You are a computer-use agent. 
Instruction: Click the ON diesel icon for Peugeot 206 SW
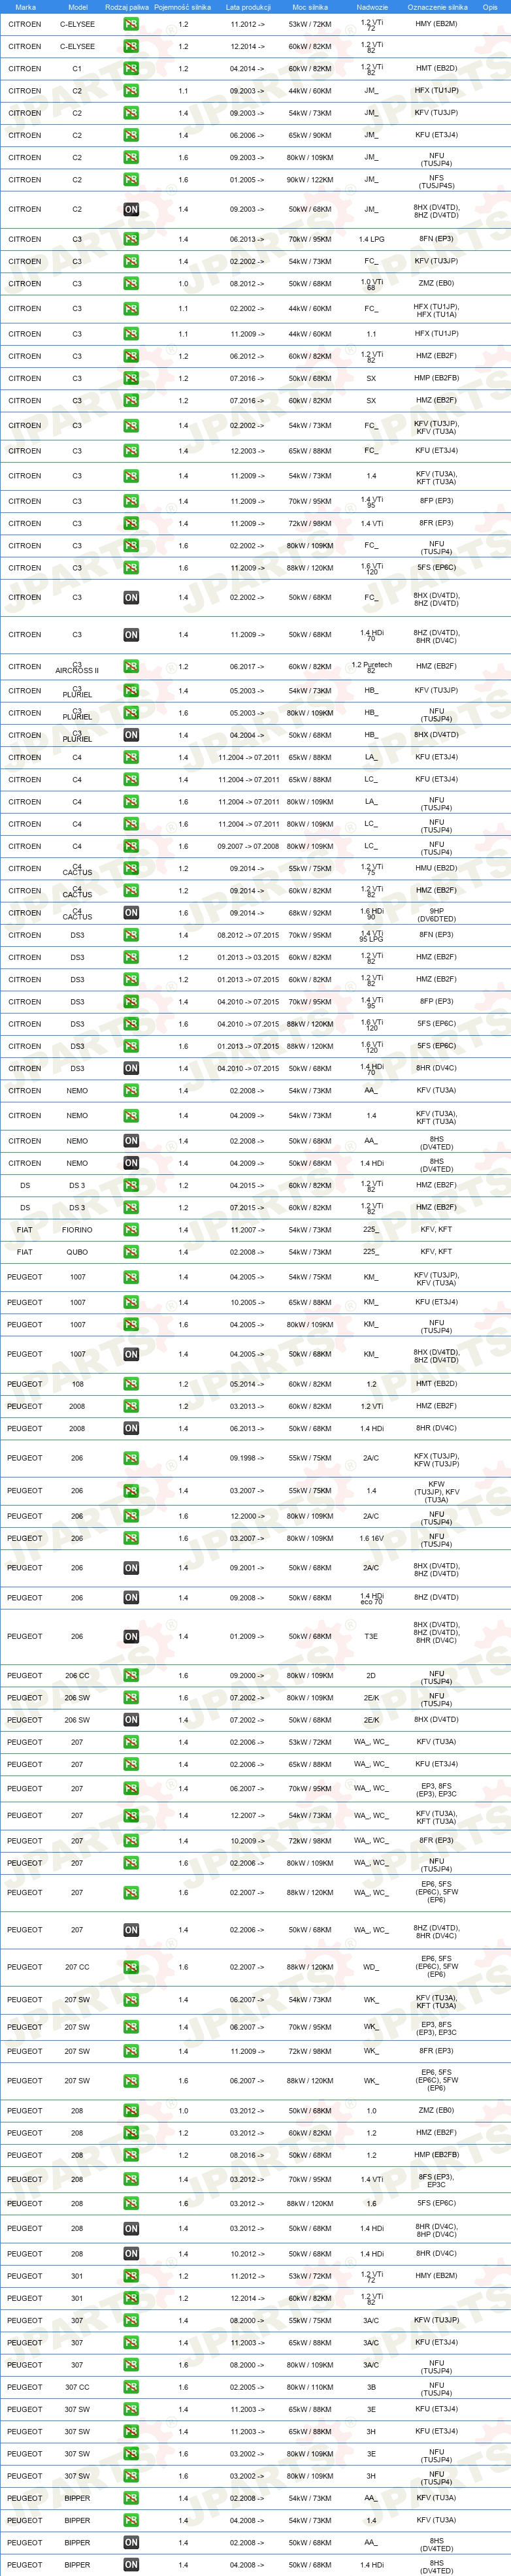coord(131,1720)
